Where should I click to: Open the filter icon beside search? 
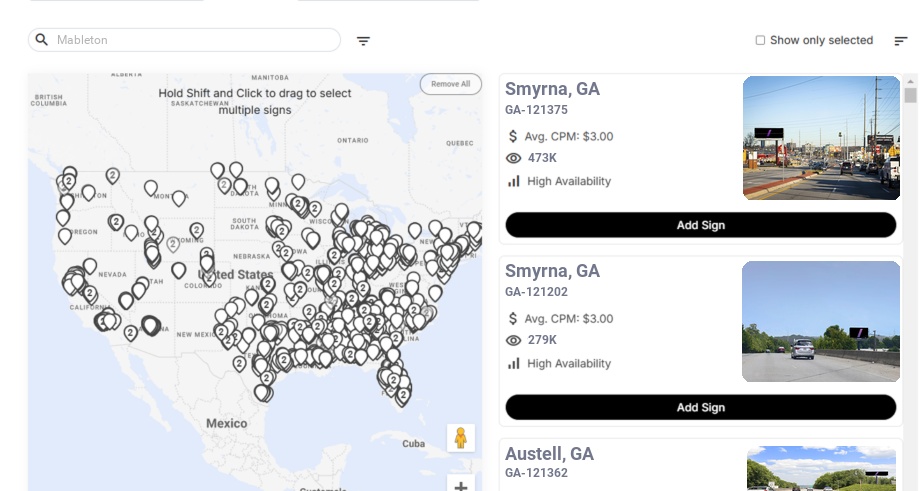point(363,41)
